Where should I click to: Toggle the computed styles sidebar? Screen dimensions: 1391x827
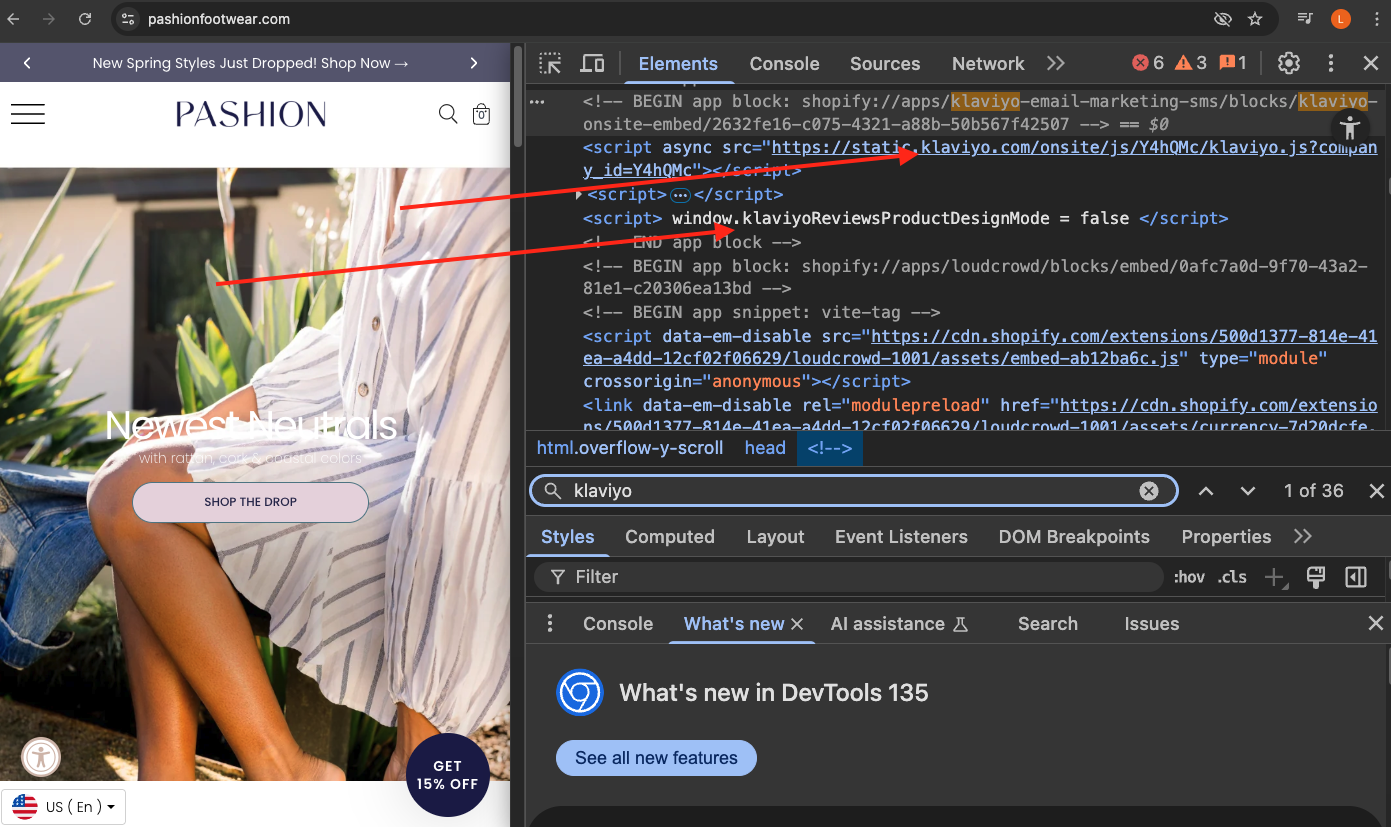click(x=1356, y=577)
